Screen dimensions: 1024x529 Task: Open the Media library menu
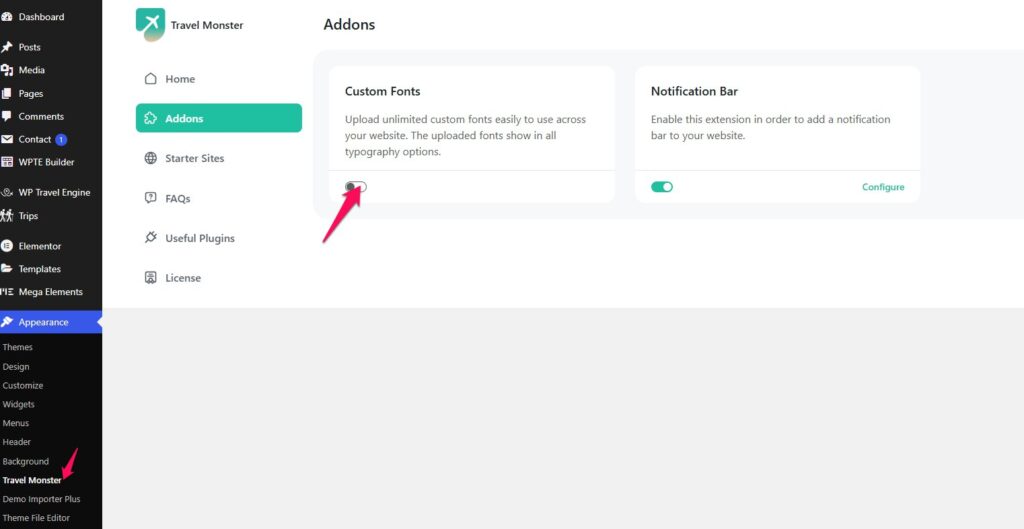[x=31, y=70]
